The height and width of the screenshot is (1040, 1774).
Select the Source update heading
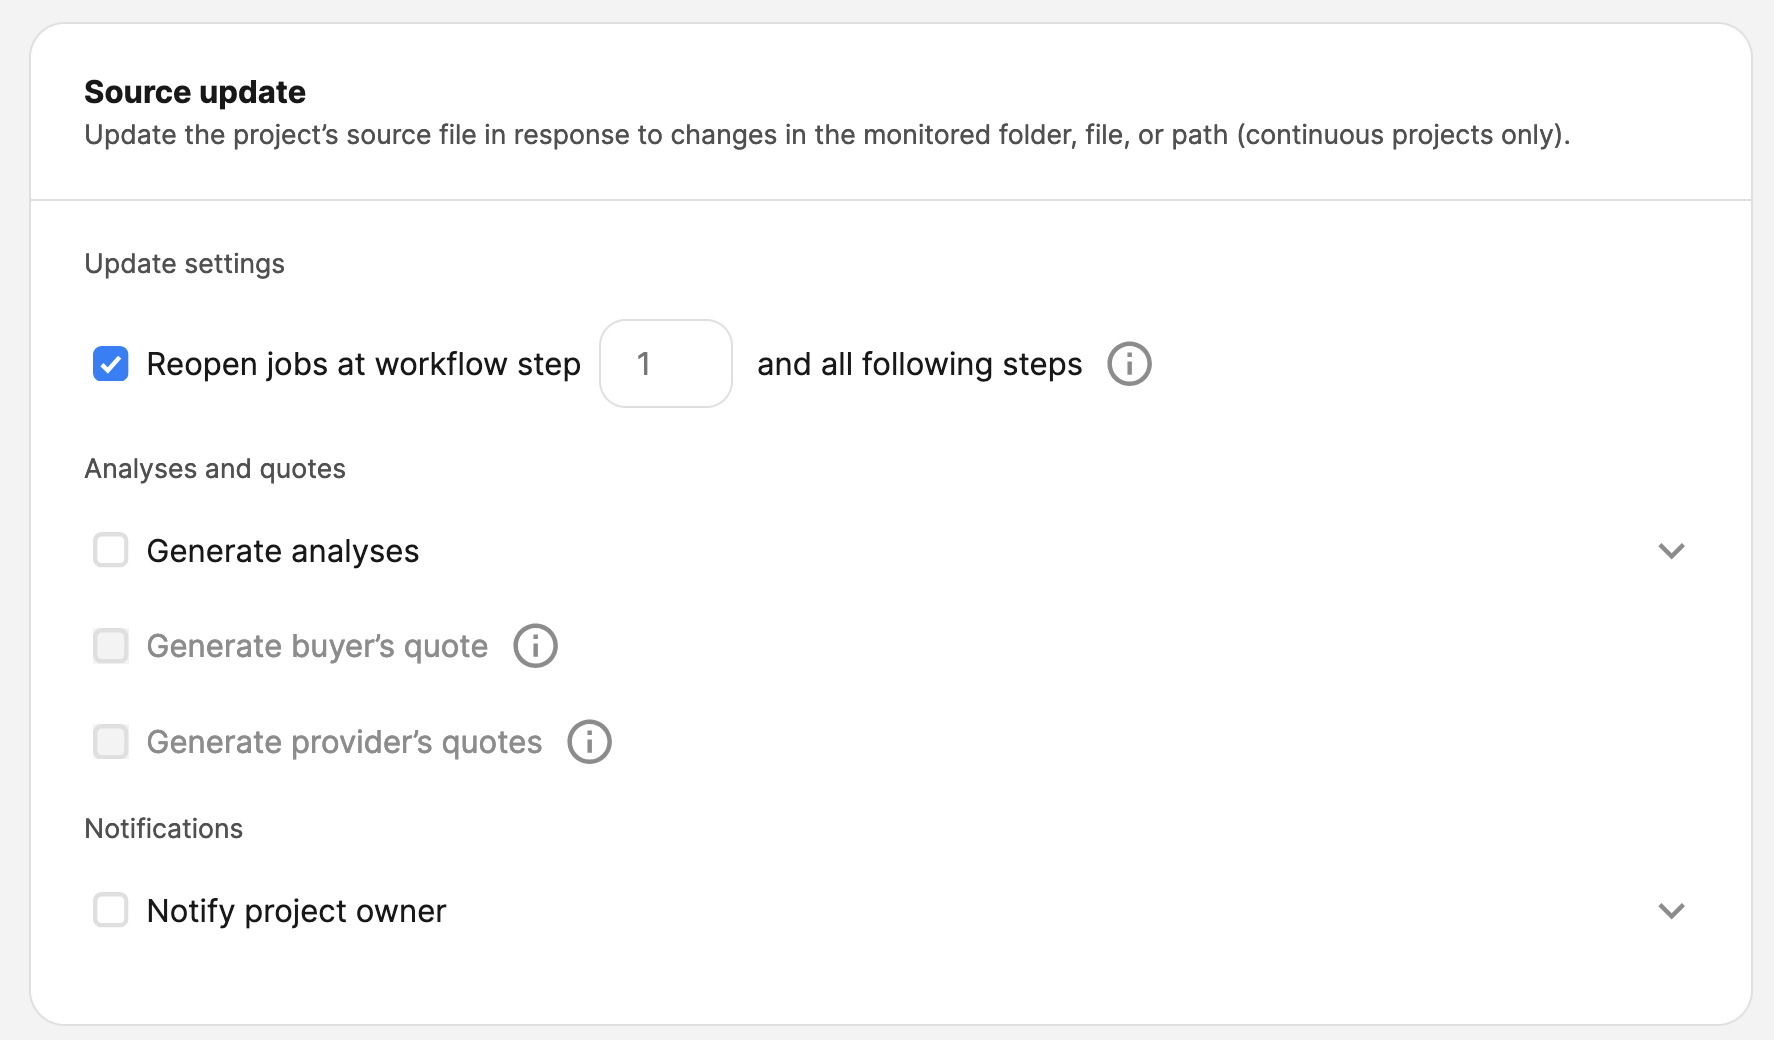click(x=195, y=92)
